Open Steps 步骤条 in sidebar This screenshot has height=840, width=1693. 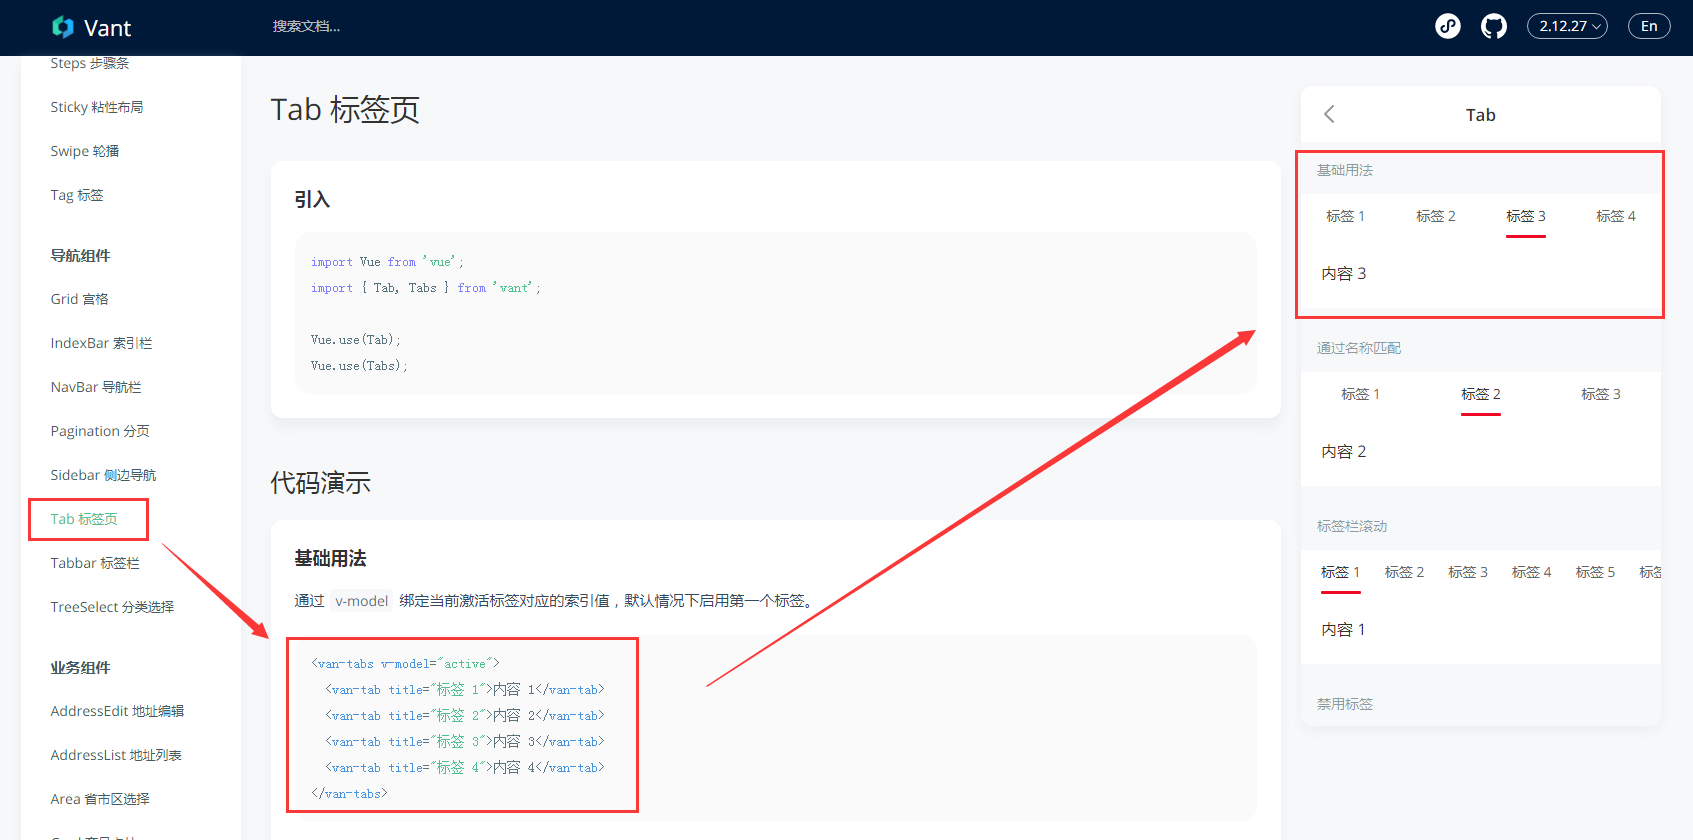click(x=90, y=63)
